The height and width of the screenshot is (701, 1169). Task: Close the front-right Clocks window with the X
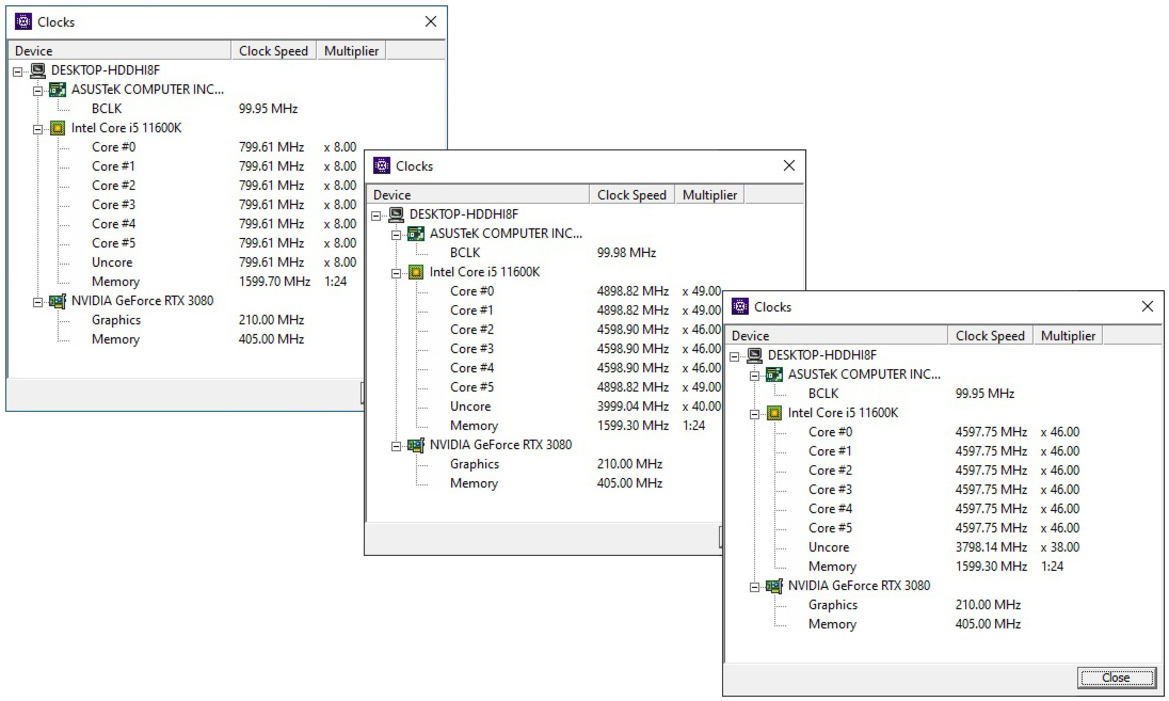pos(1147,307)
